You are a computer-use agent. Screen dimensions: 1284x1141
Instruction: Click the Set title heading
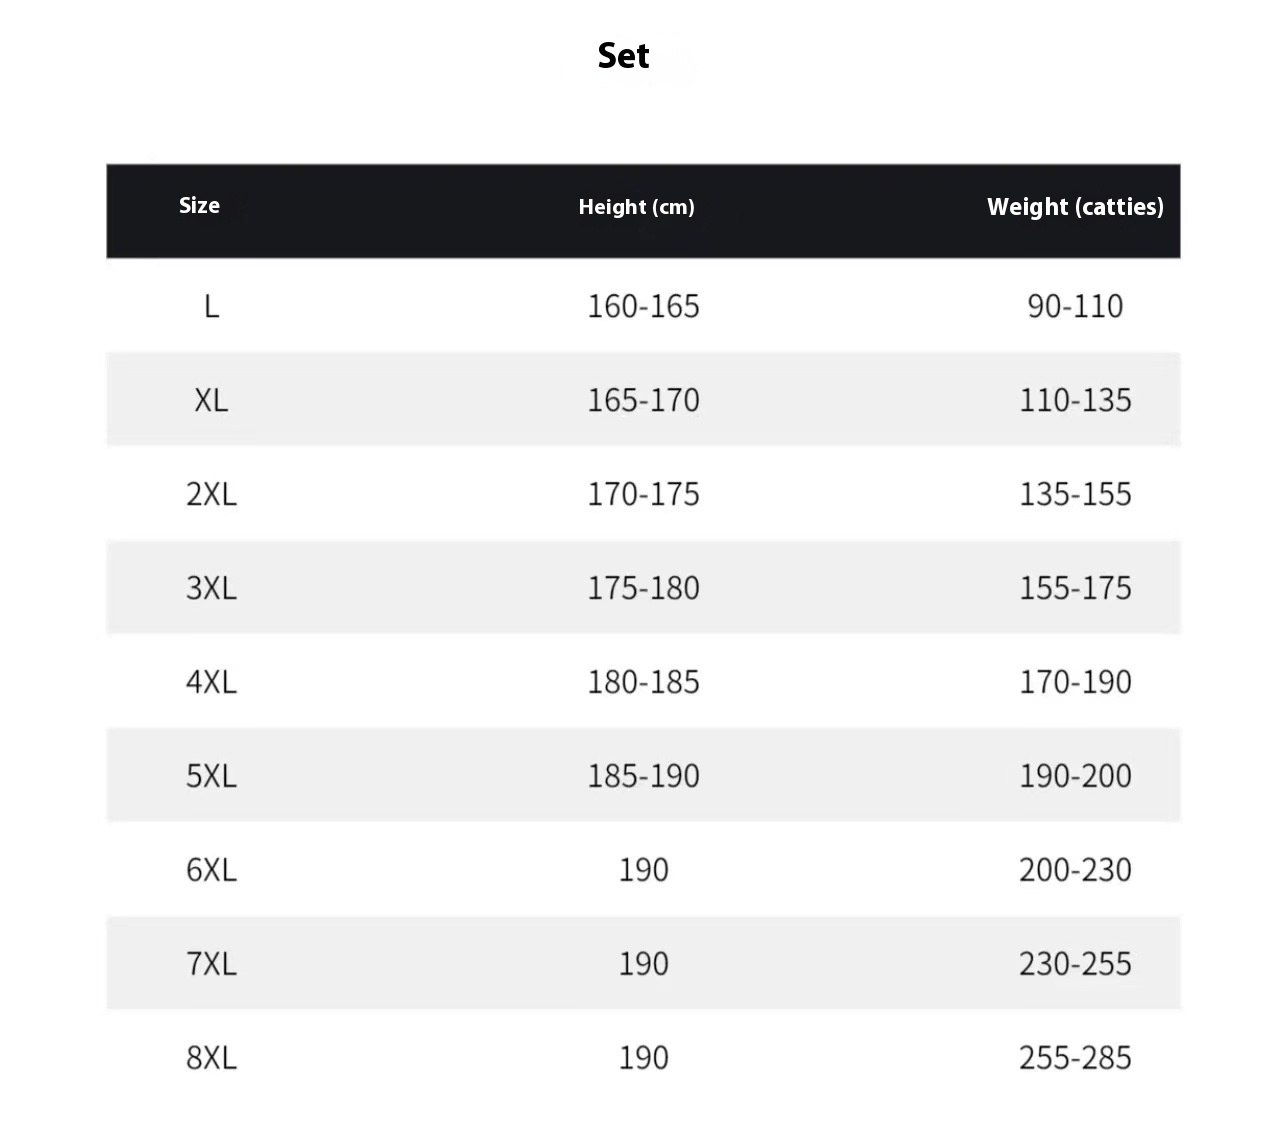623,55
